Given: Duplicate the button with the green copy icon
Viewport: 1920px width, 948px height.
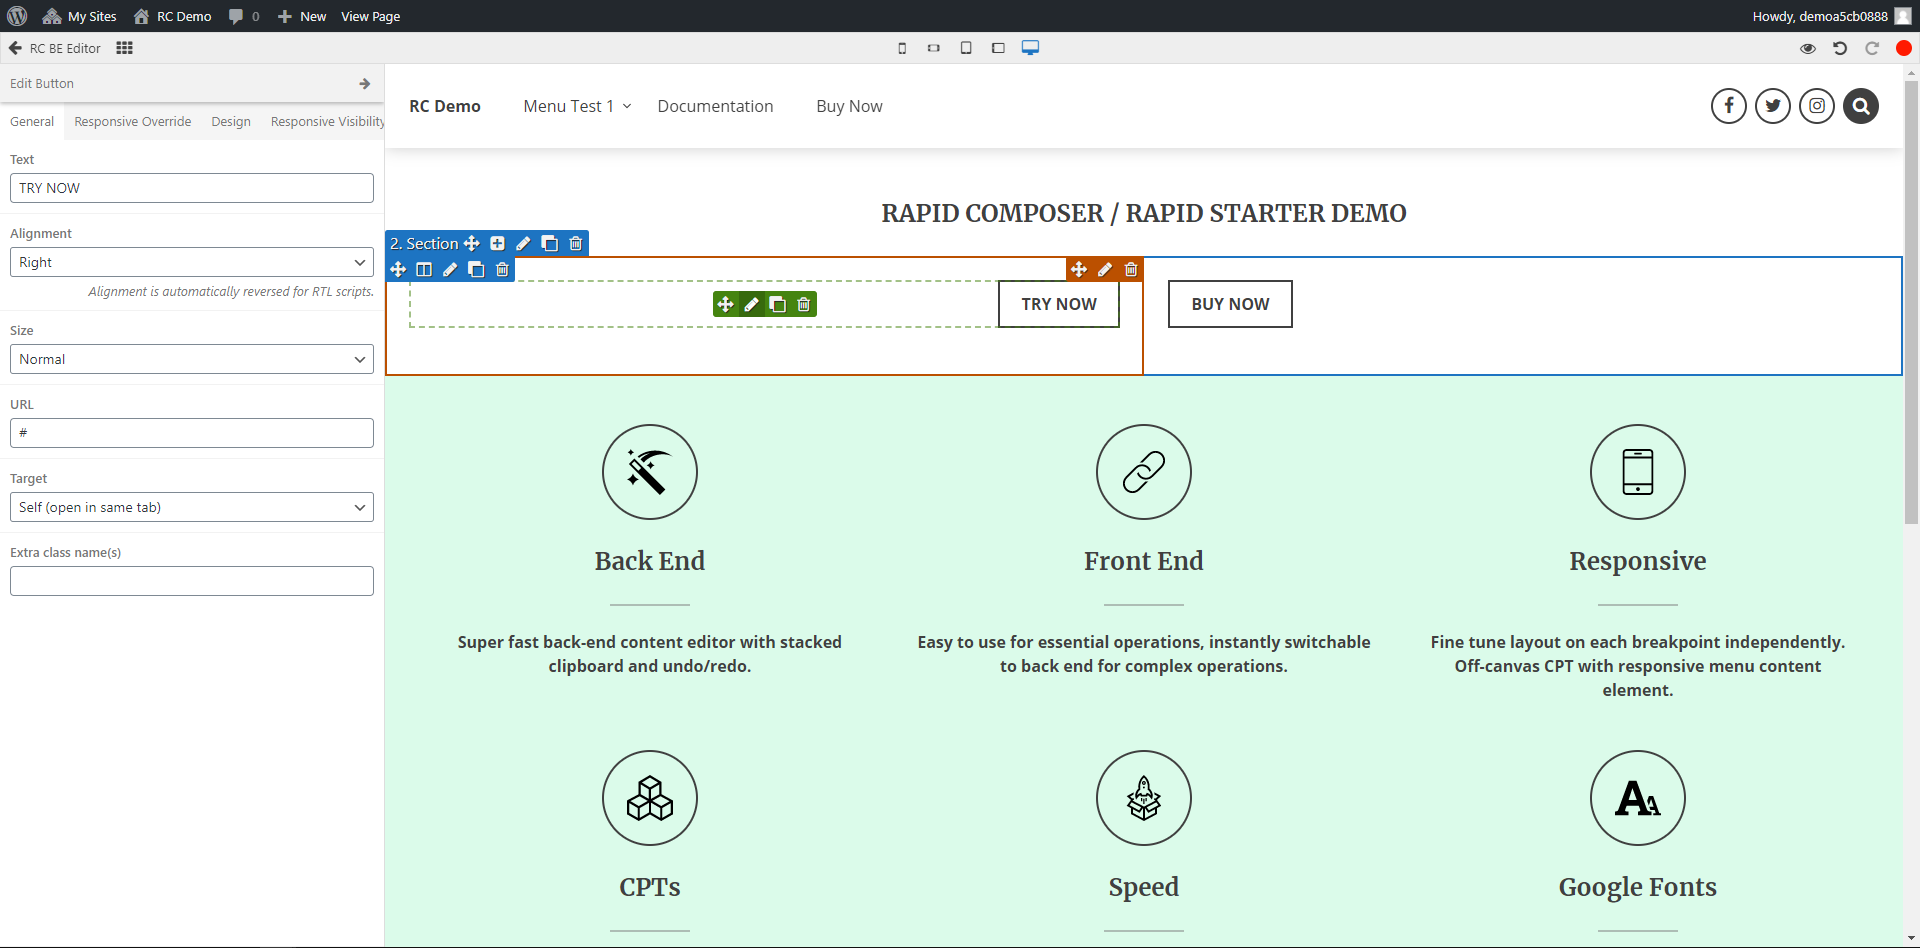Looking at the screenshot, I should [x=778, y=304].
